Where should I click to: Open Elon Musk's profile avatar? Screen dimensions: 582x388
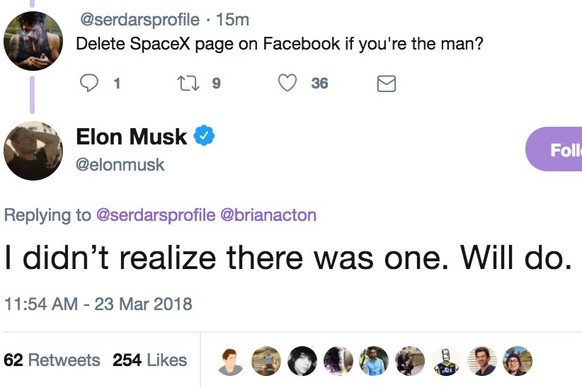(x=33, y=151)
